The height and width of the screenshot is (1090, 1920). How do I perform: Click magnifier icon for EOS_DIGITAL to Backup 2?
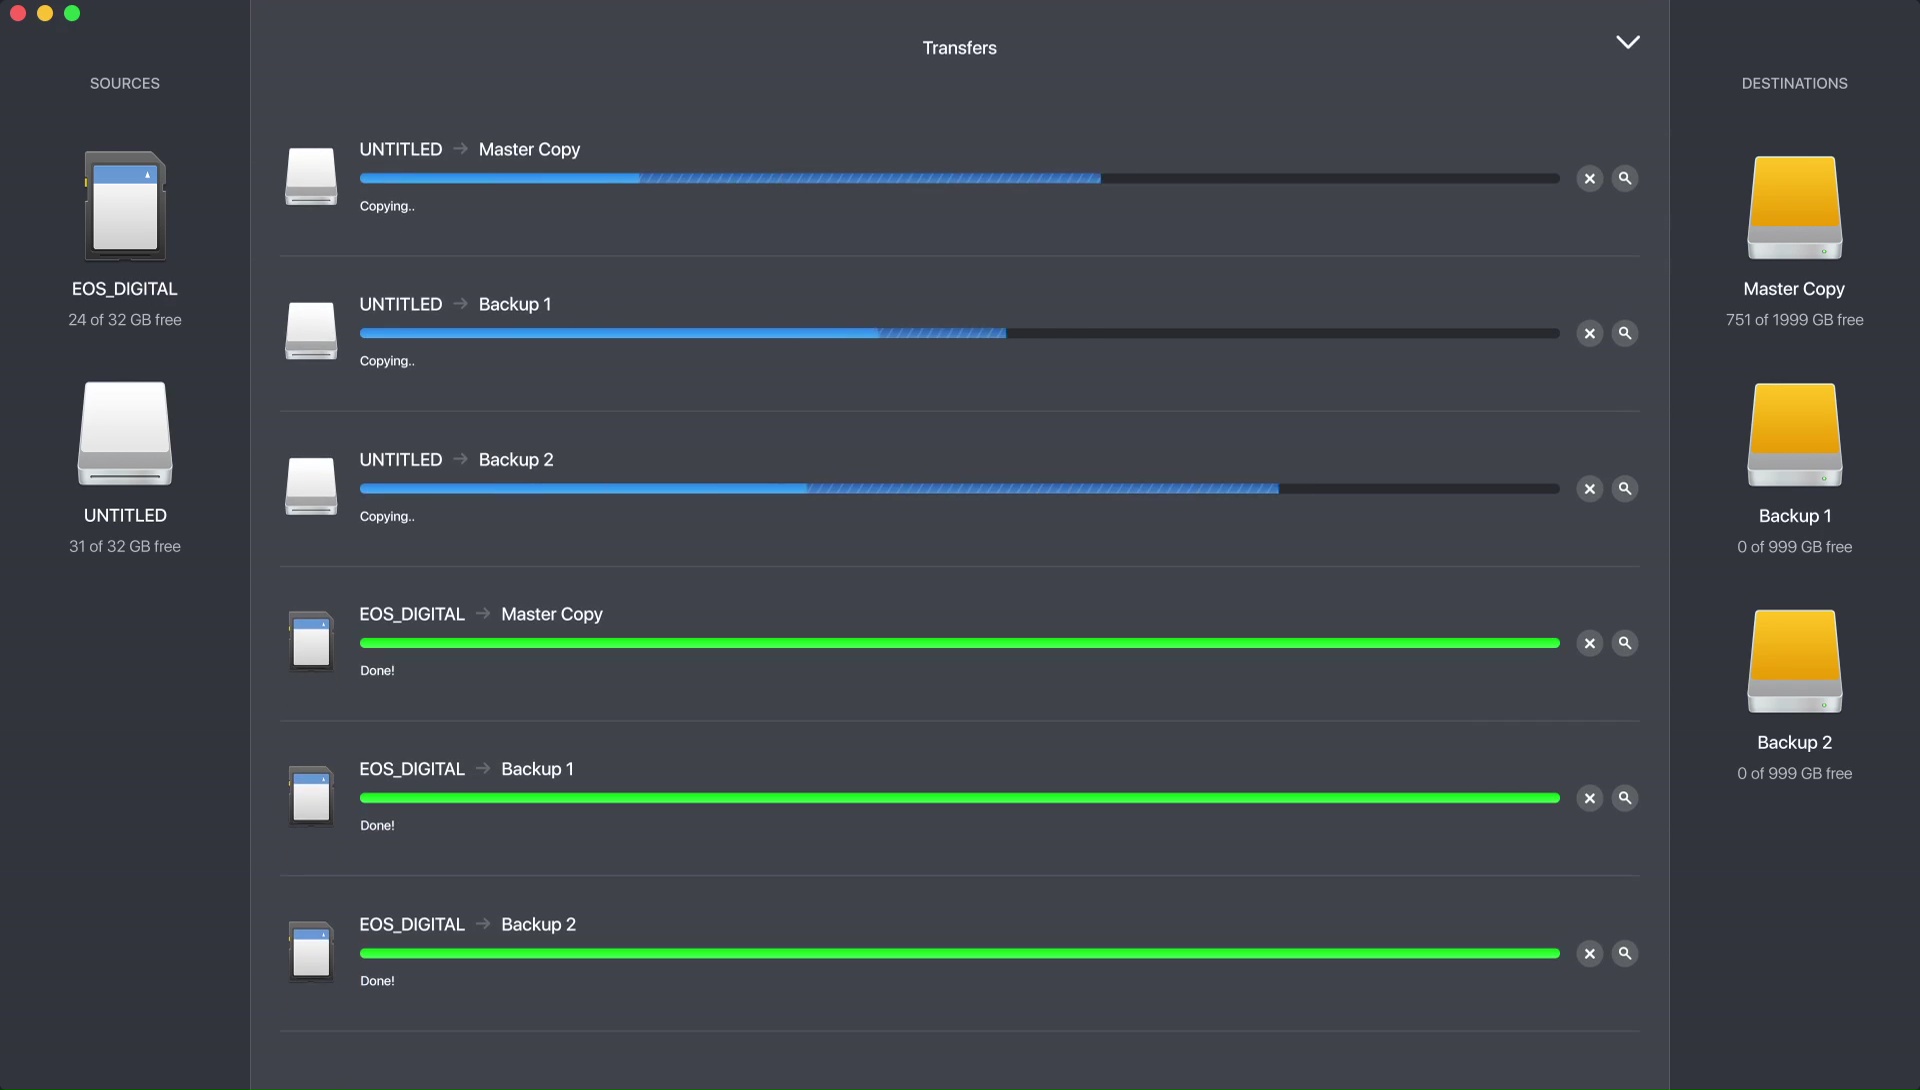[1625, 953]
